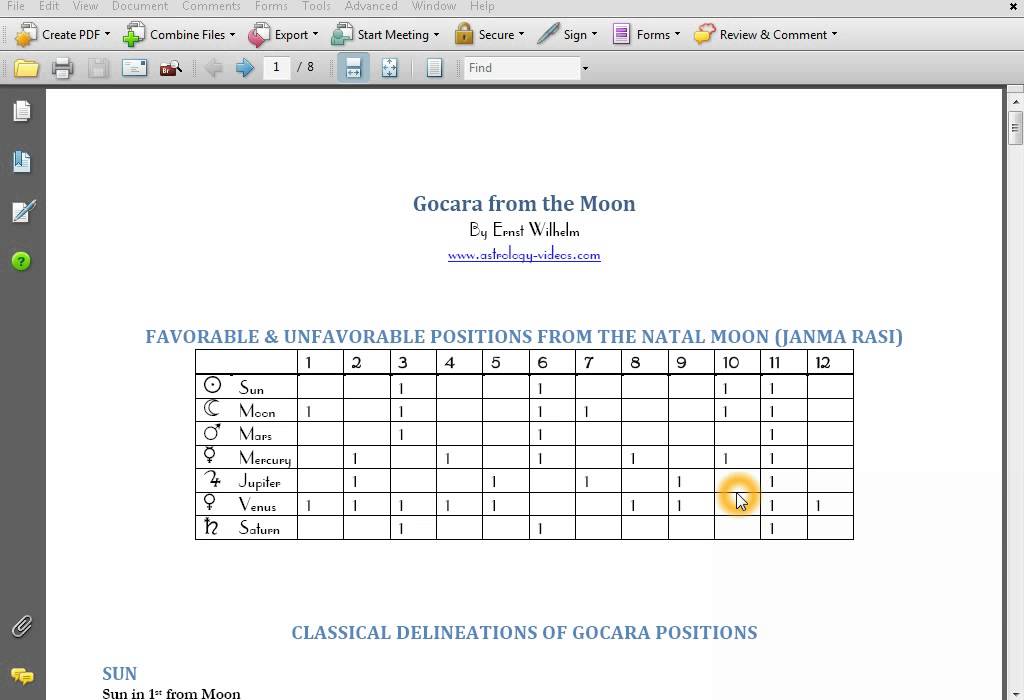Click the Combine Files icon
Image resolution: width=1024 pixels, height=700 pixels.
[134, 35]
